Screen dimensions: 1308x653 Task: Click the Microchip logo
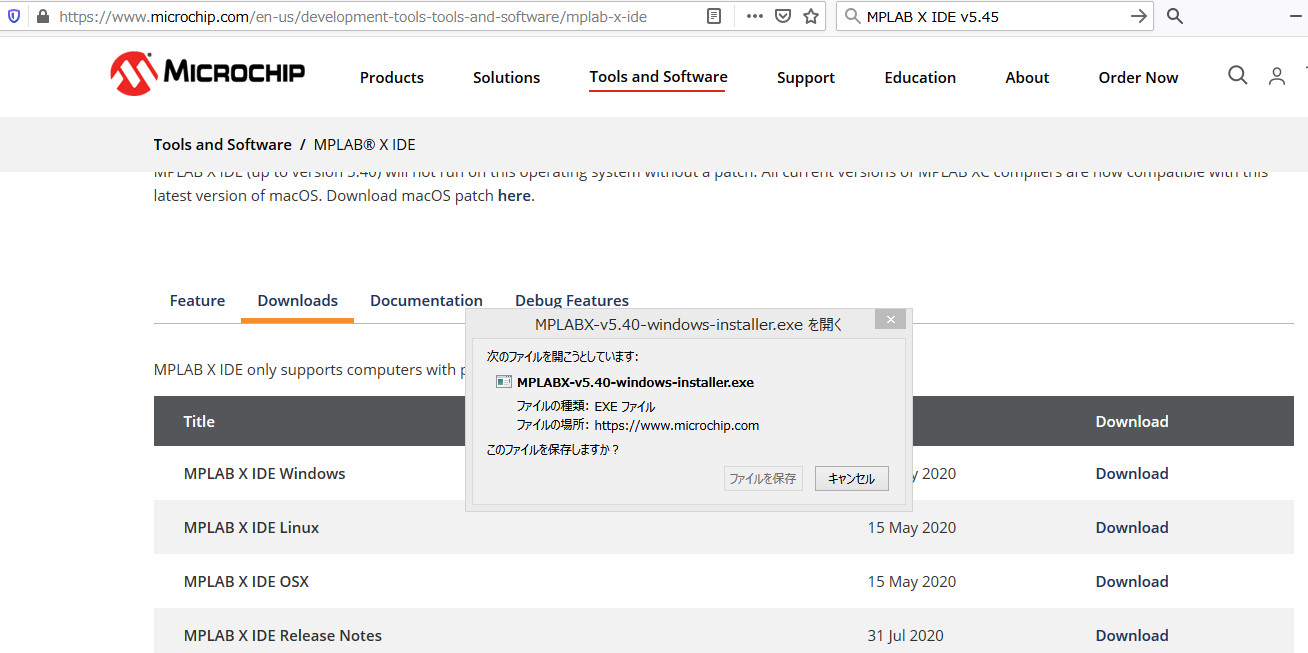point(208,73)
